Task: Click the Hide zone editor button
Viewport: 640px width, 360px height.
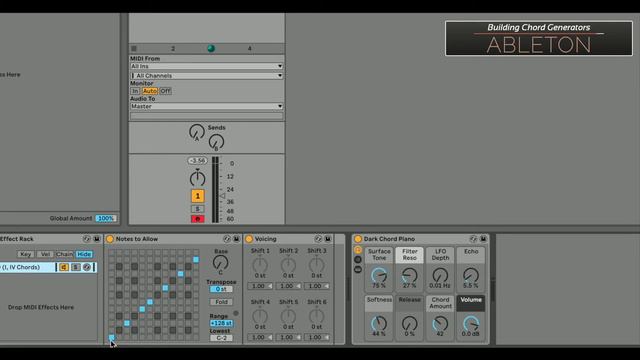Action: point(84,254)
